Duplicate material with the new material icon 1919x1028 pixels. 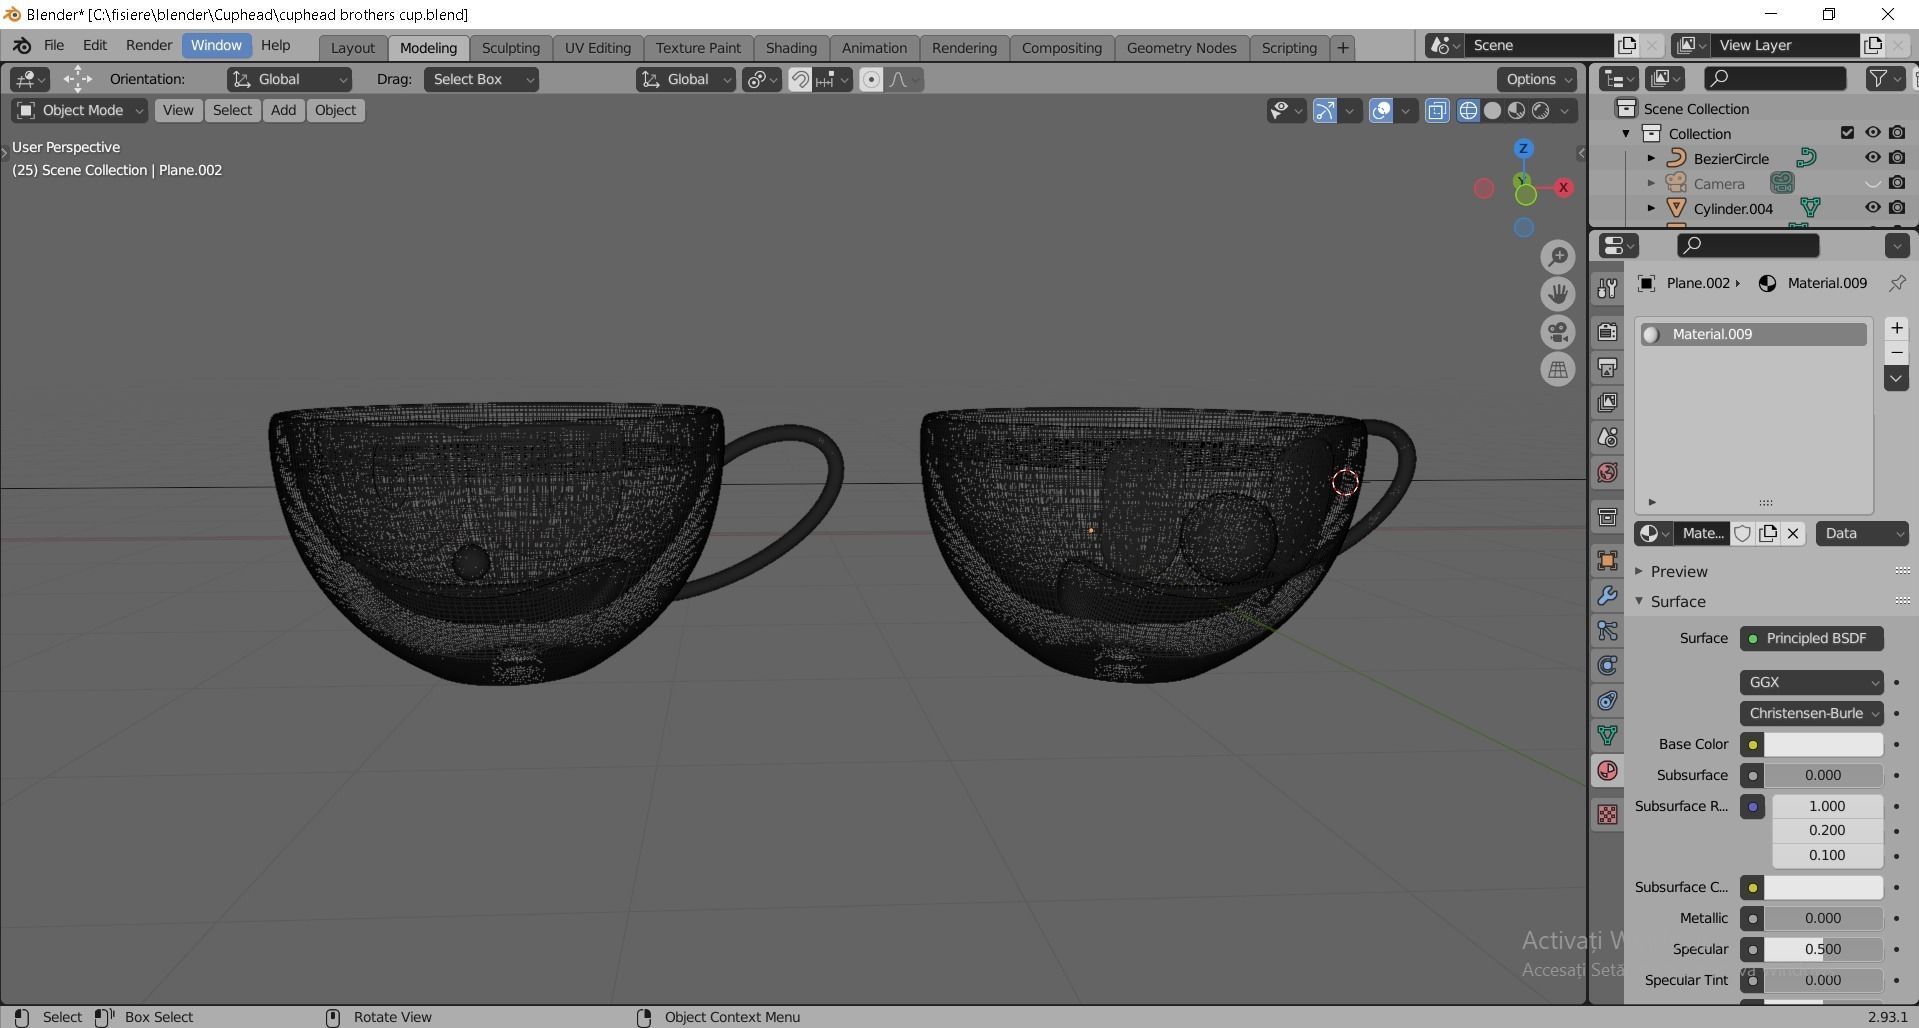click(1768, 533)
